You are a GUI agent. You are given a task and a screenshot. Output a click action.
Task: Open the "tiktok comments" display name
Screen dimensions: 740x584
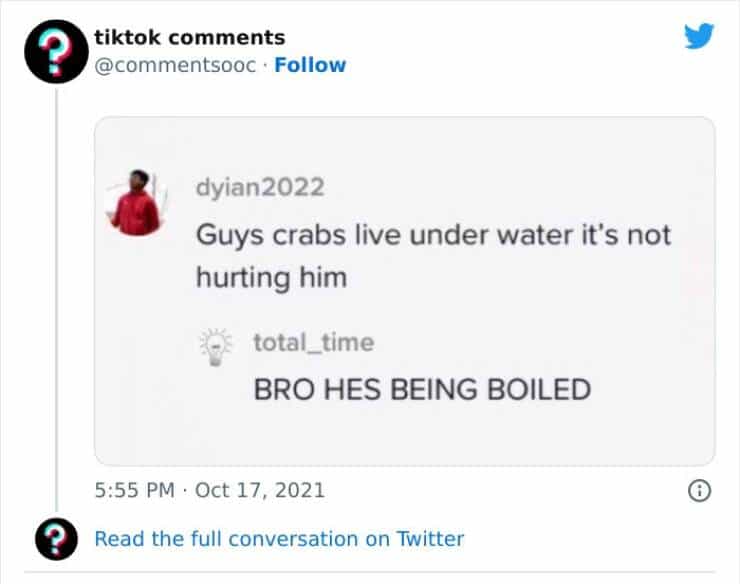[x=189, y=37]
